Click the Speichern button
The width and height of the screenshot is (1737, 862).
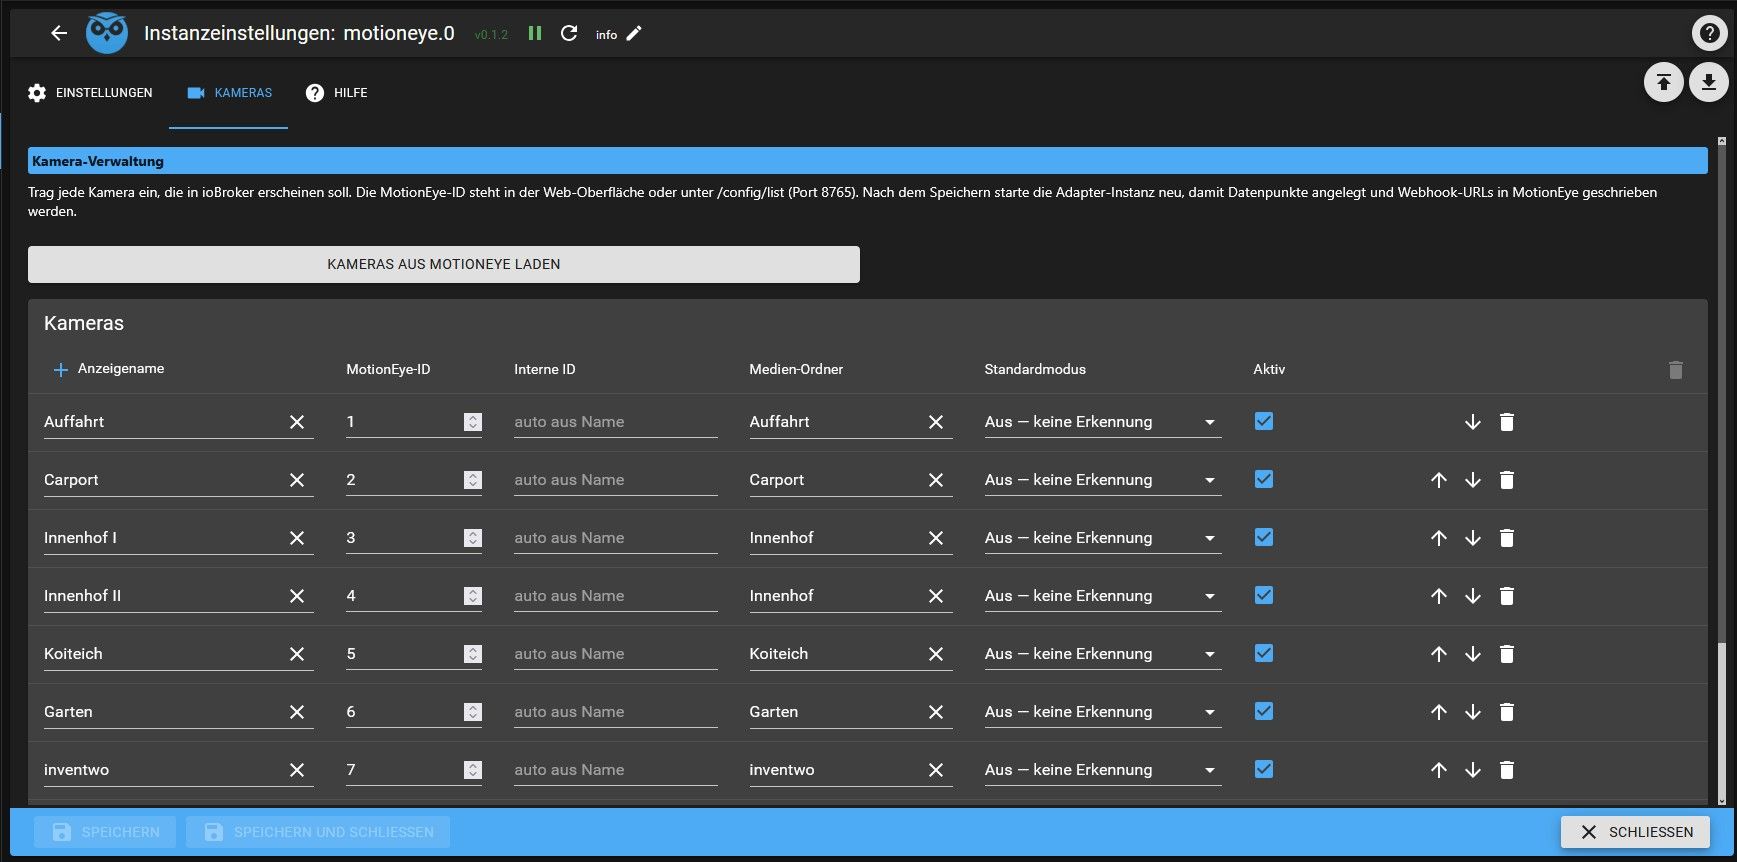(x=105, y=832)
